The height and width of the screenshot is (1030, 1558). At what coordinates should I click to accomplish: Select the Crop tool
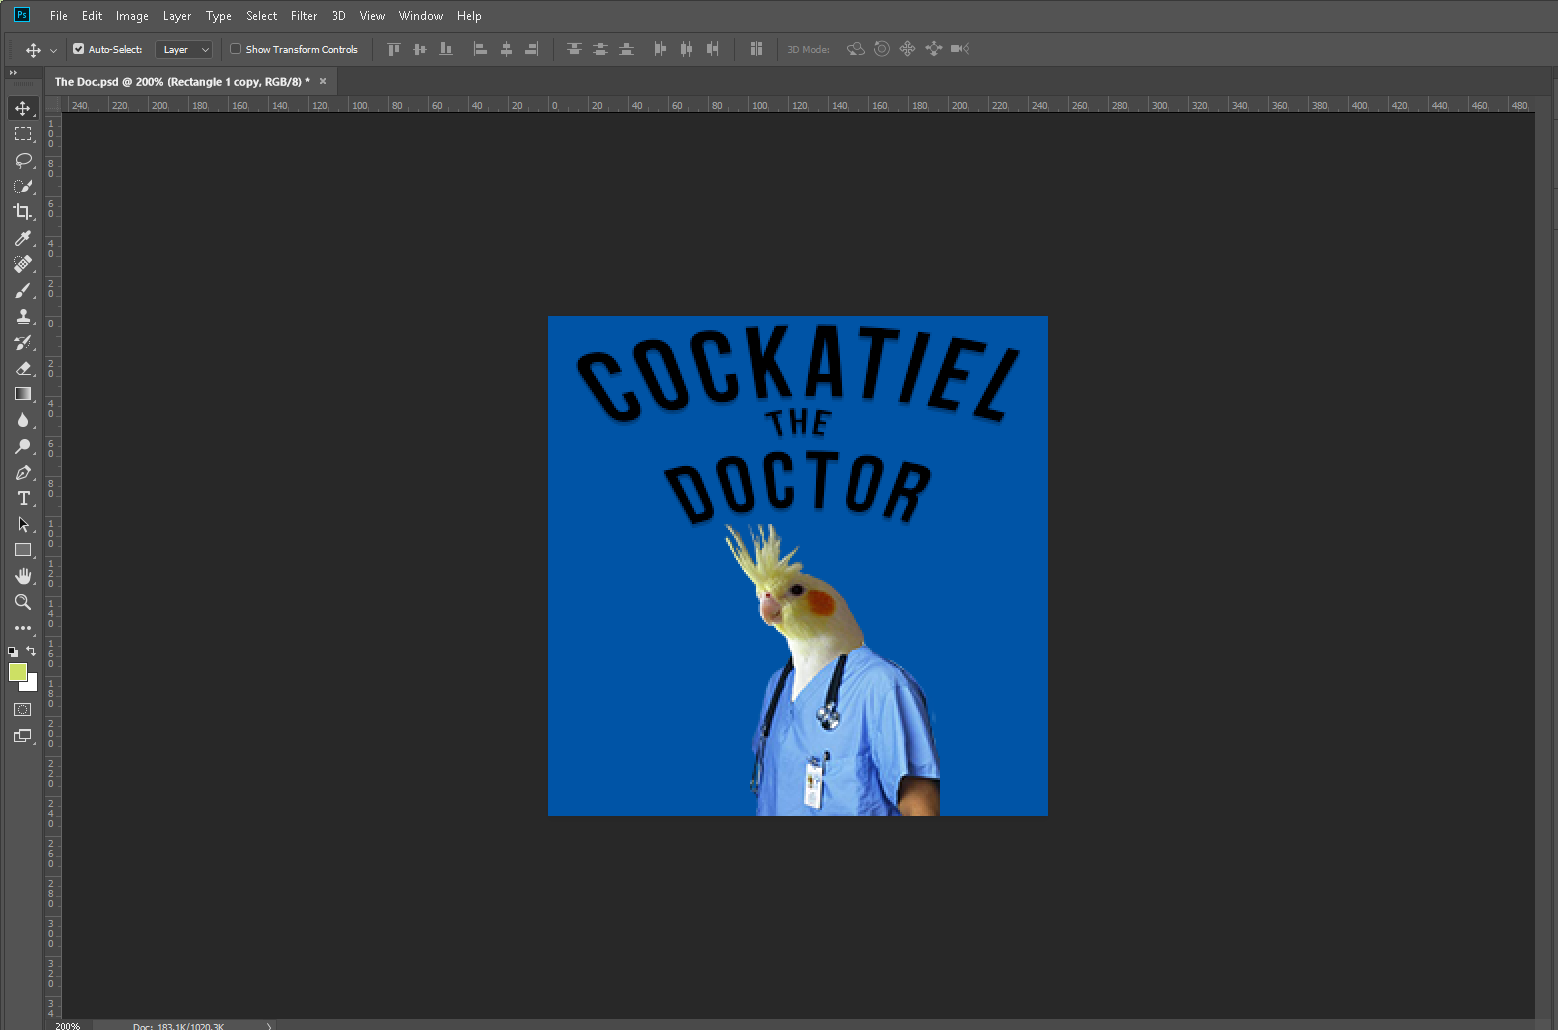(23, 212)
